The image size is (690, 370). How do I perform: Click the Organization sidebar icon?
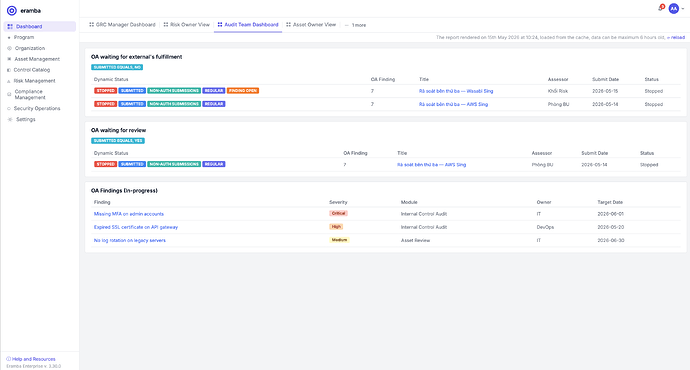(9, 48)
